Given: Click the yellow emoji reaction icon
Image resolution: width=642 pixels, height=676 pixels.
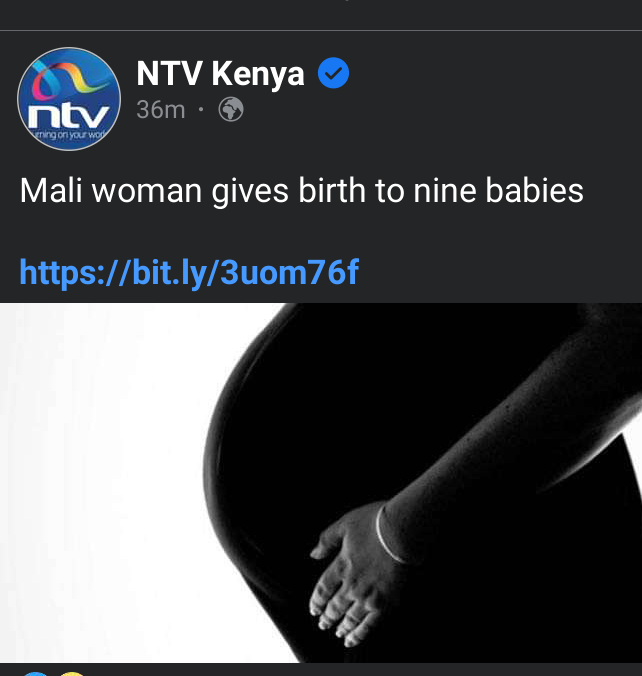Looking at the screenshot, I should (x=72, y=673).
